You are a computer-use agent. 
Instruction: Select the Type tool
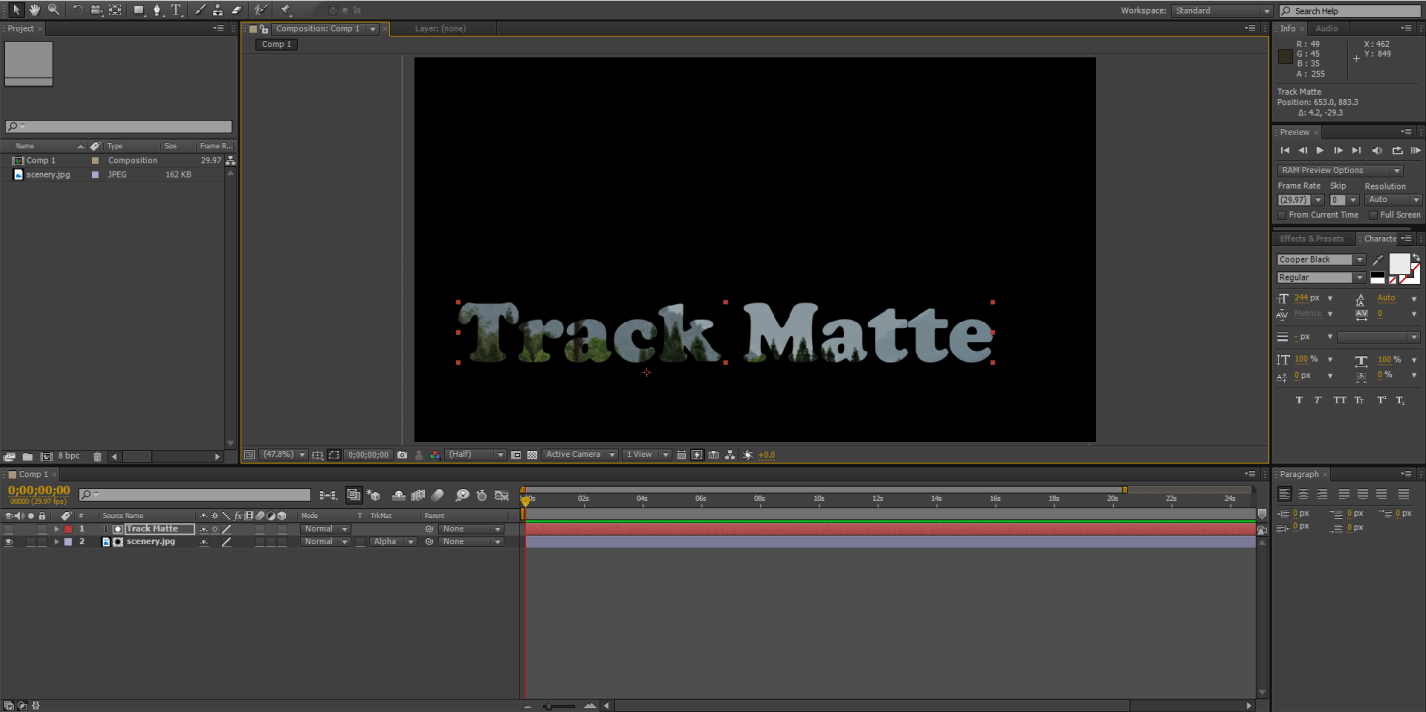[x=178, y=9]
